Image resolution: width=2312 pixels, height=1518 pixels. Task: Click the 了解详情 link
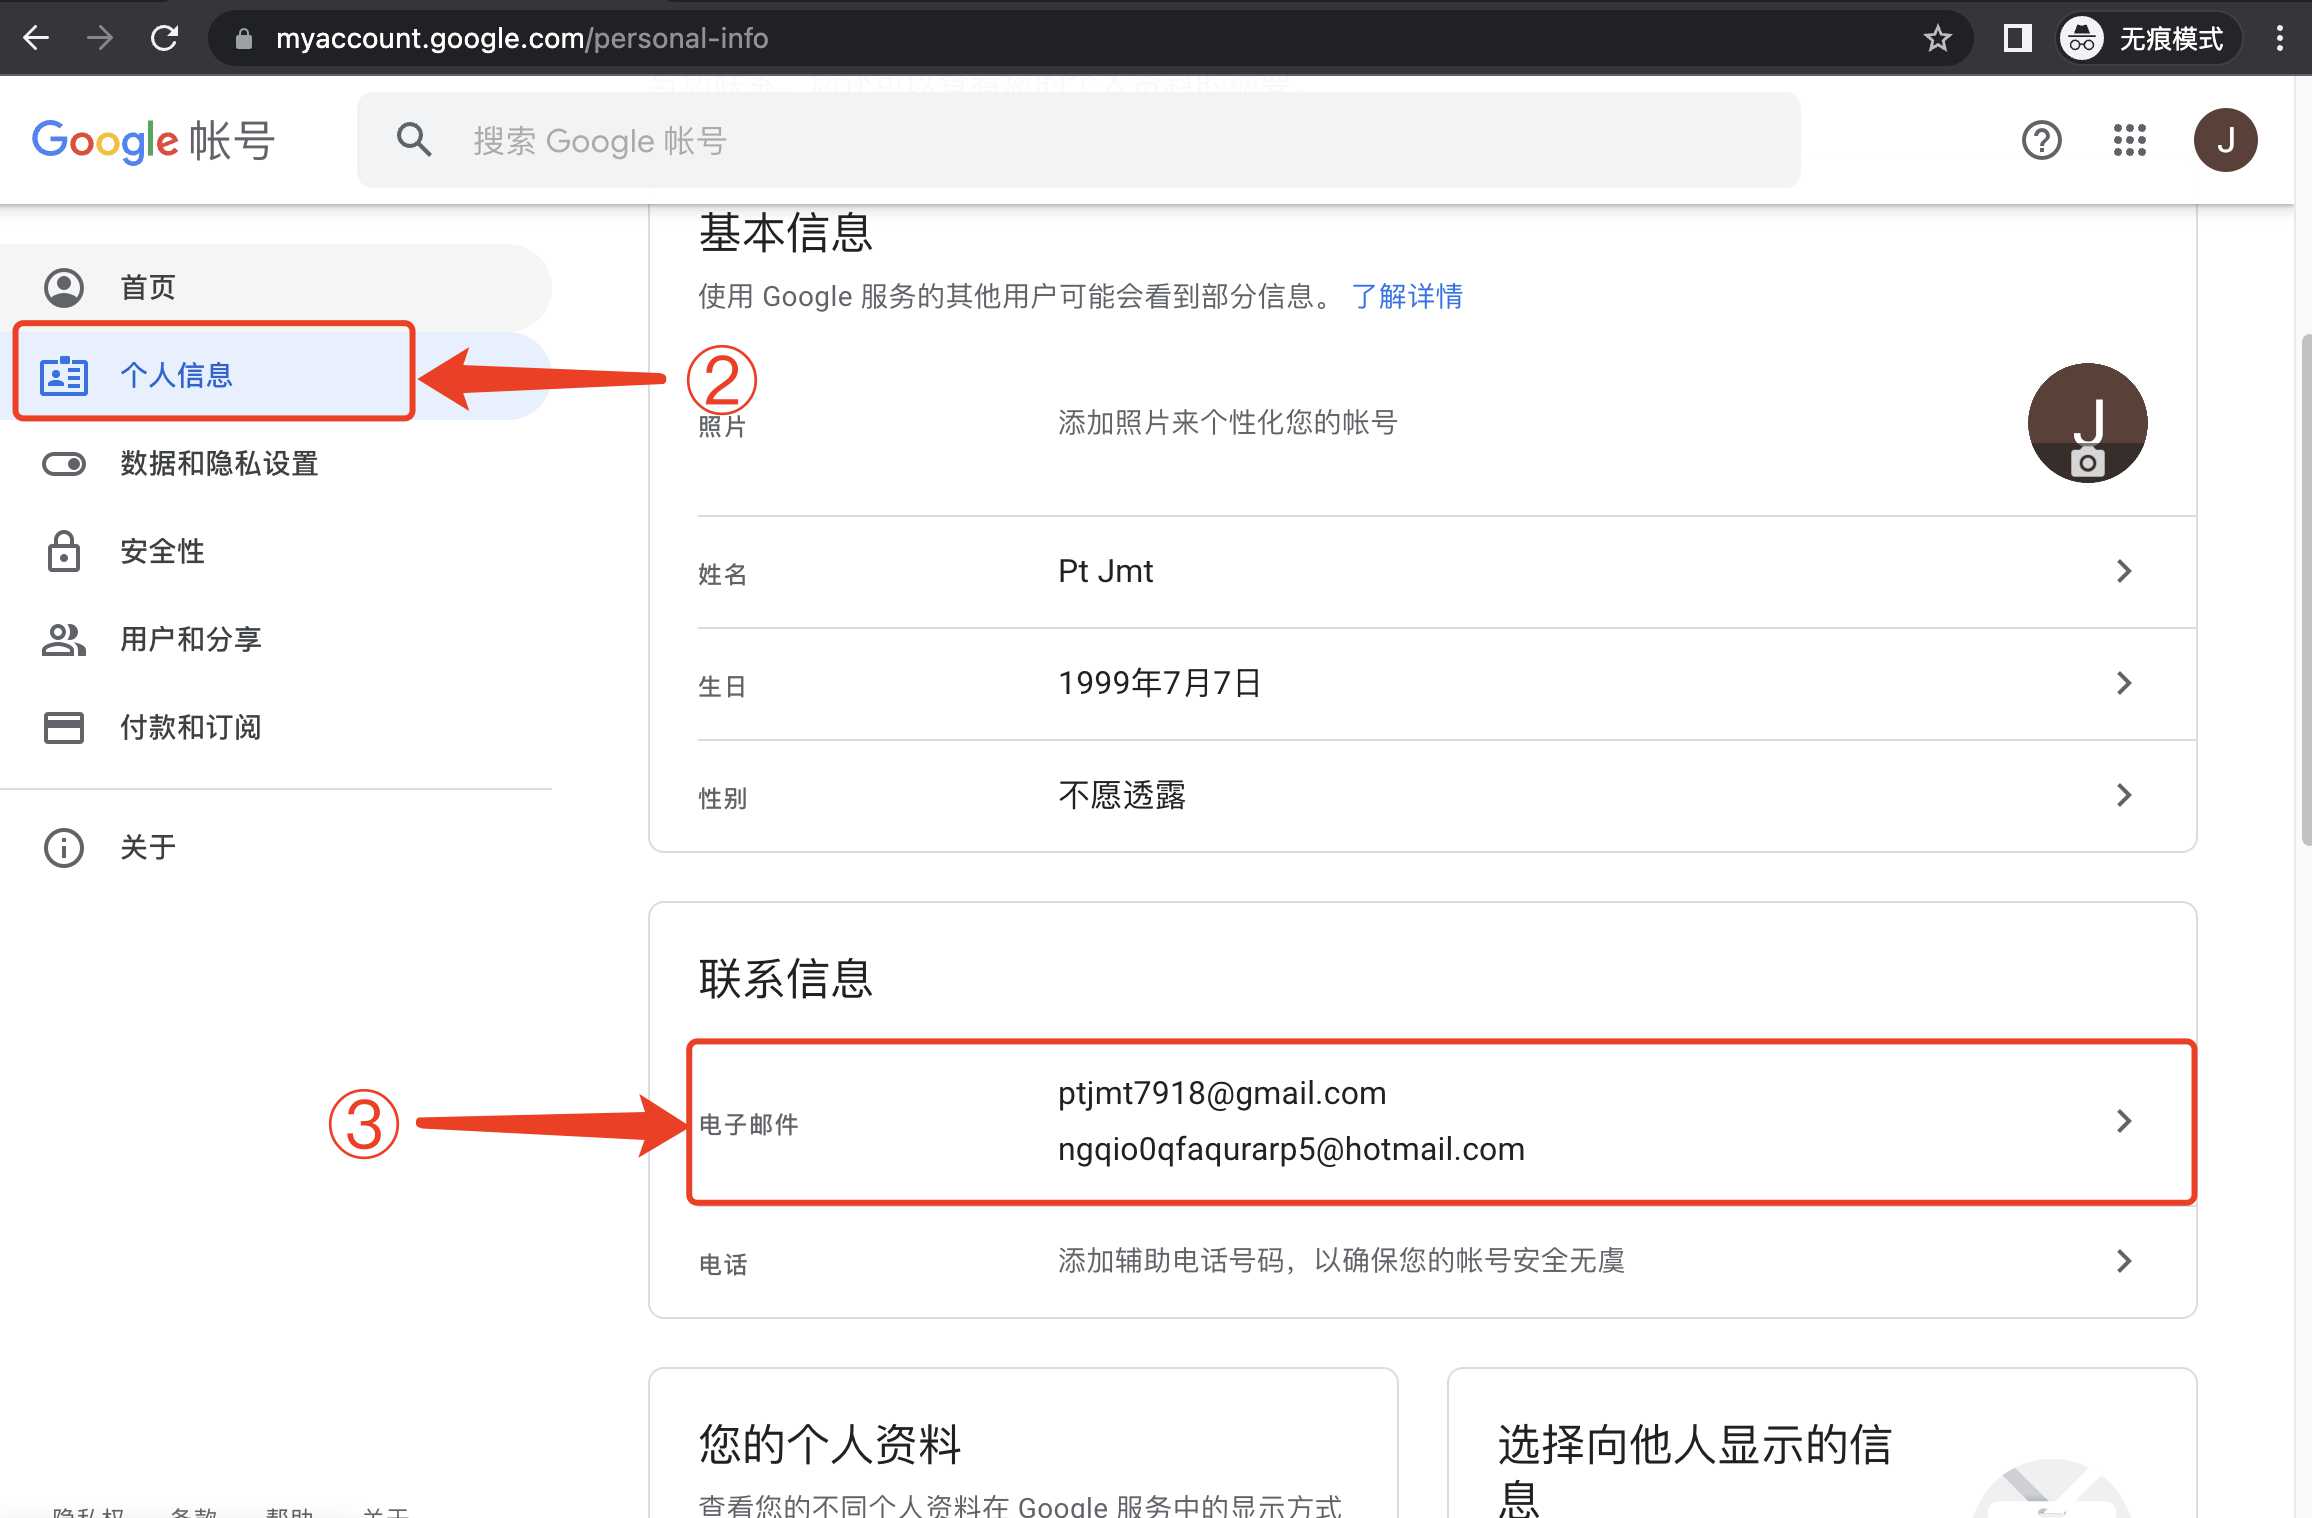(x=1408, y=295)
